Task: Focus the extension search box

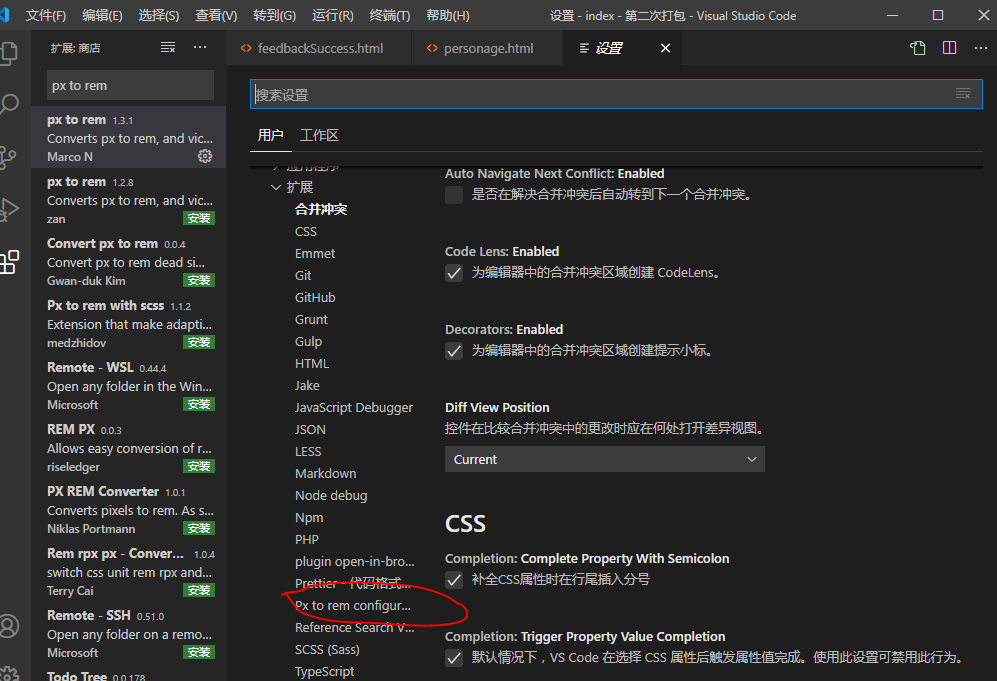Action: (x=130, y=85)
